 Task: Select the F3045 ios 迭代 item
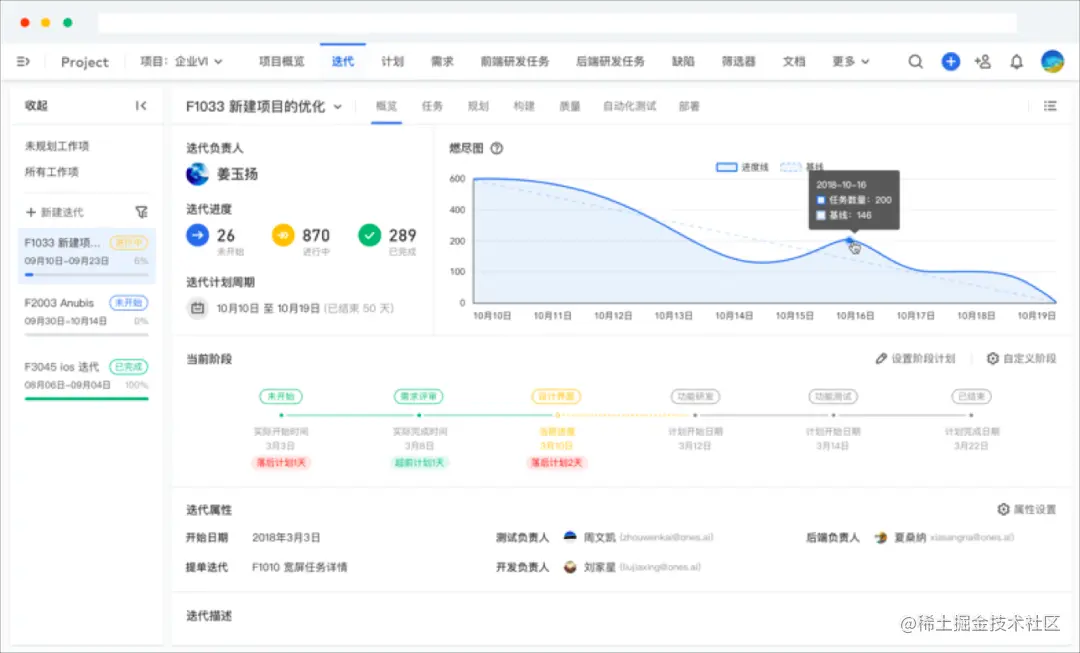[87, 379]
